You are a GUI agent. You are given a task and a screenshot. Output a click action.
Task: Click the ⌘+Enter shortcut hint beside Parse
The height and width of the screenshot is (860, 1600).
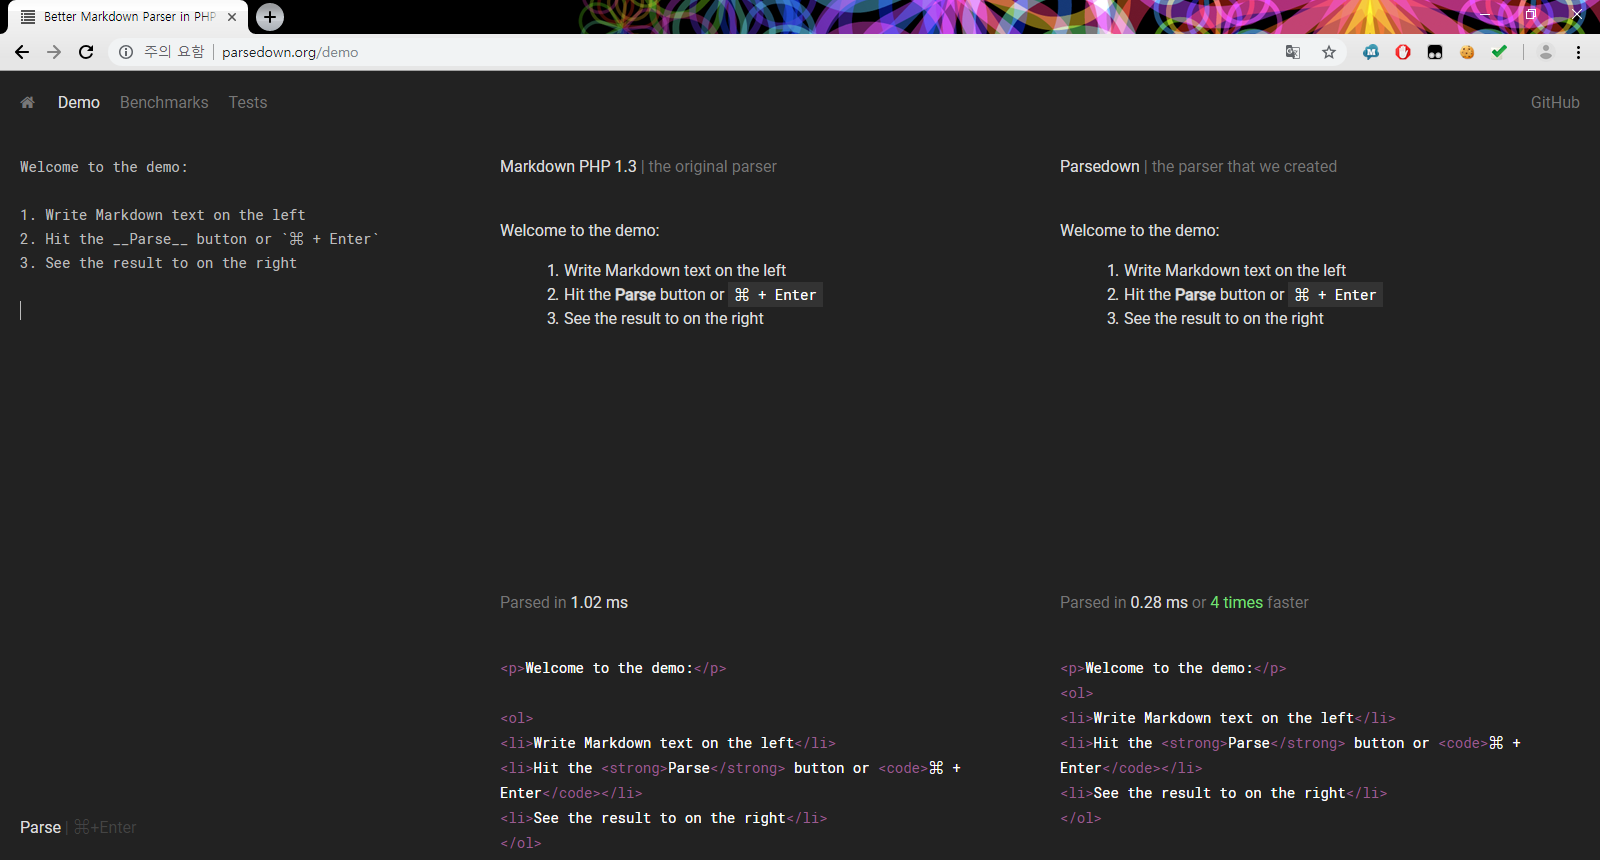click(105, 827)
